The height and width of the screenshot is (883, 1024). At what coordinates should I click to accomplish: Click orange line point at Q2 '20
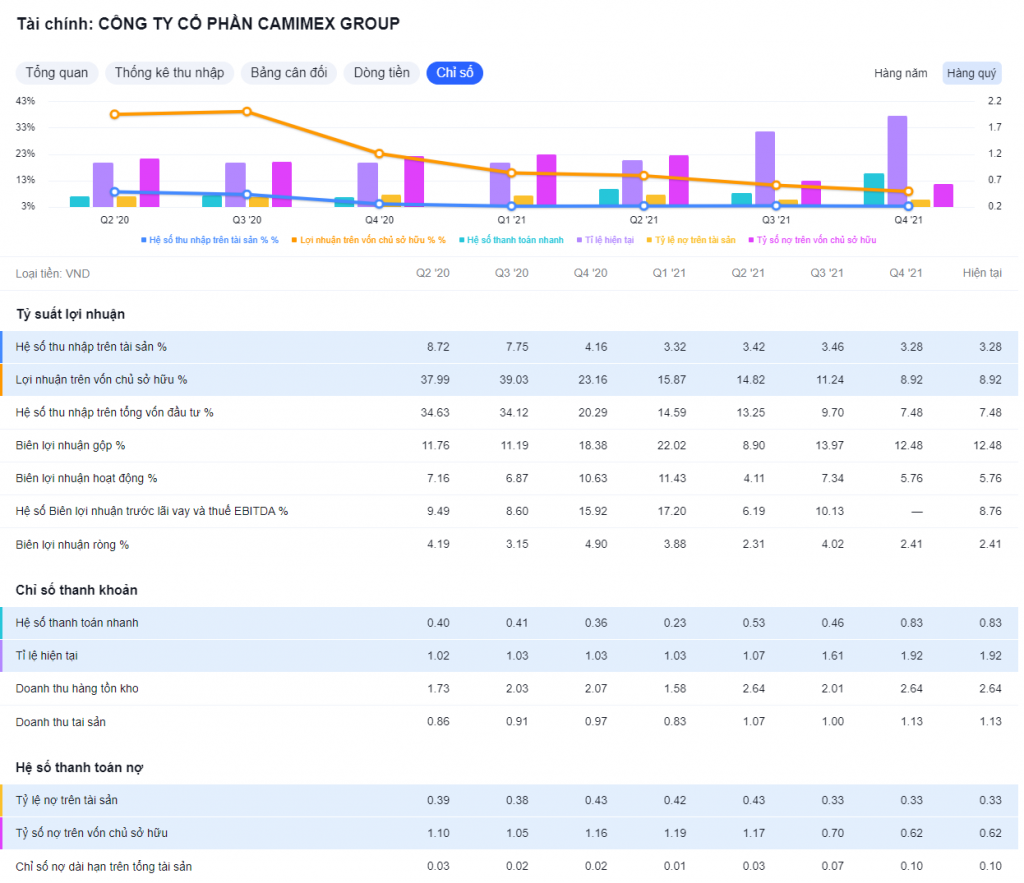tap(115, 114)
